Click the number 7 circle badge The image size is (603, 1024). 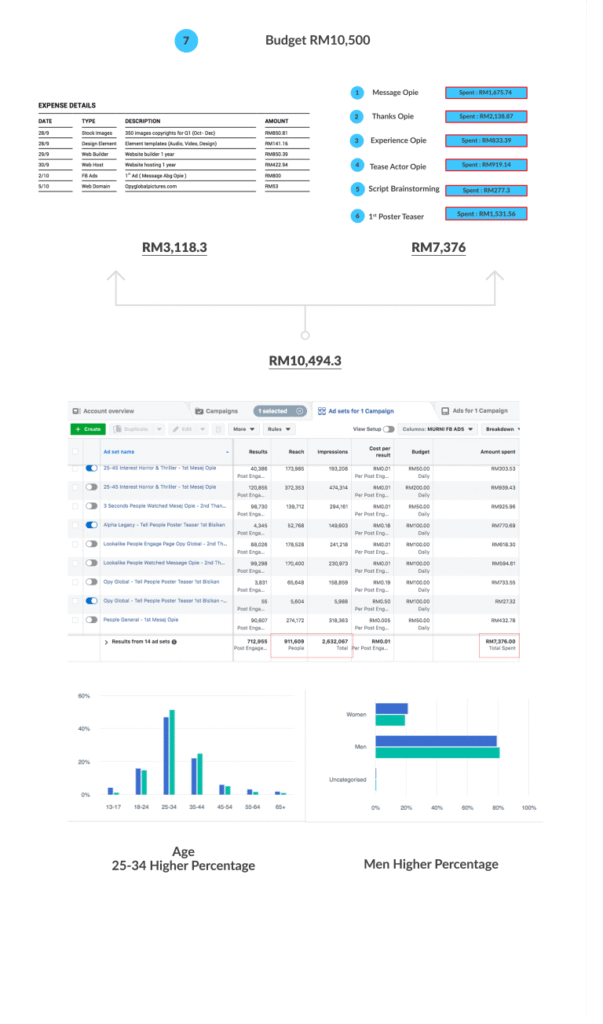[x=186, y=41]
